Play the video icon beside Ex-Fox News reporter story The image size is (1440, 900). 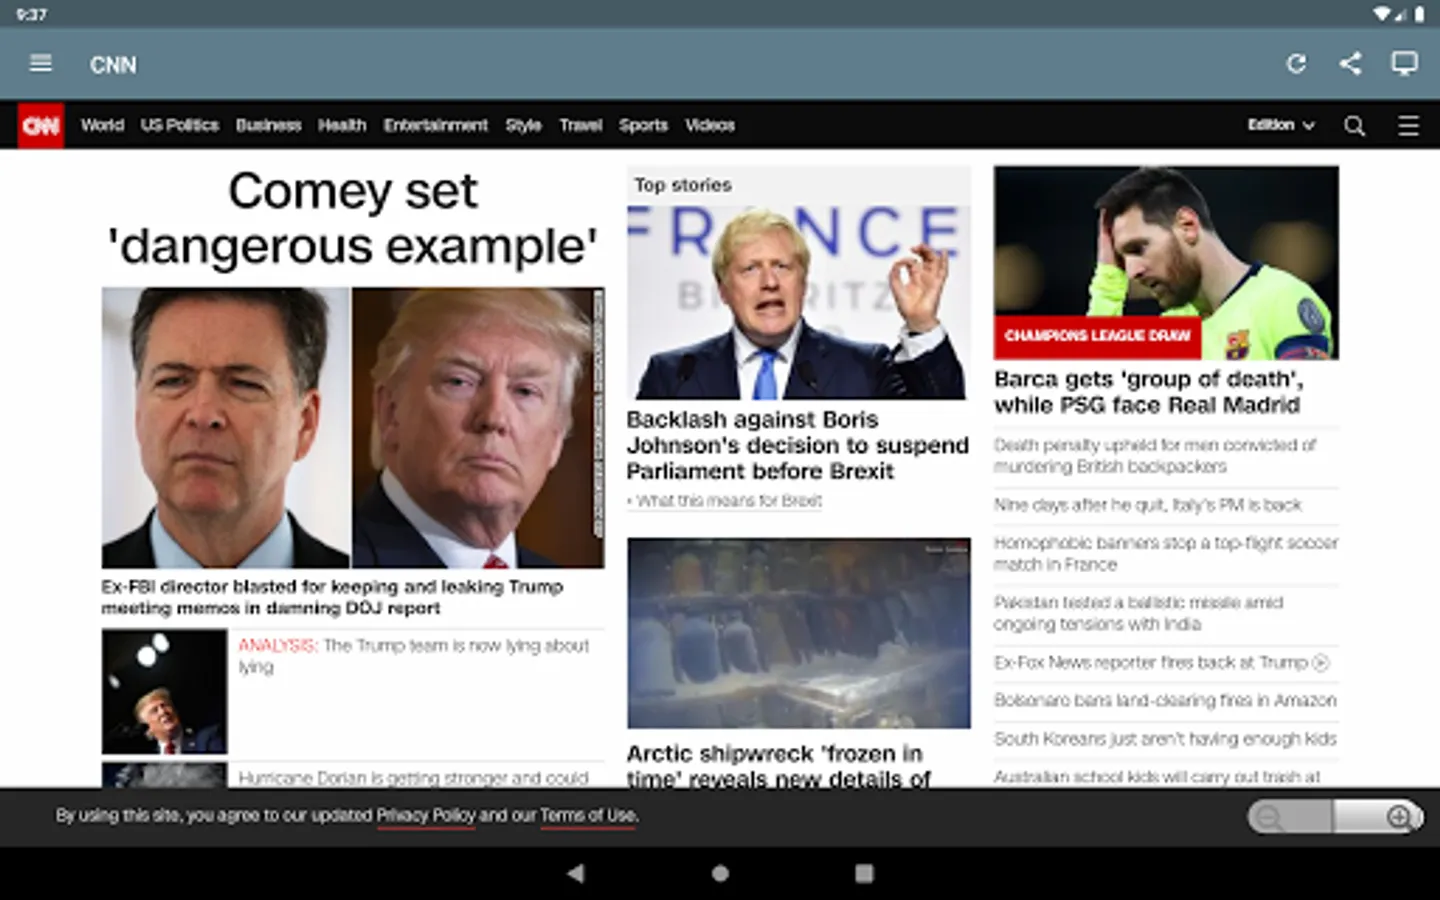tap(1320, 662)
